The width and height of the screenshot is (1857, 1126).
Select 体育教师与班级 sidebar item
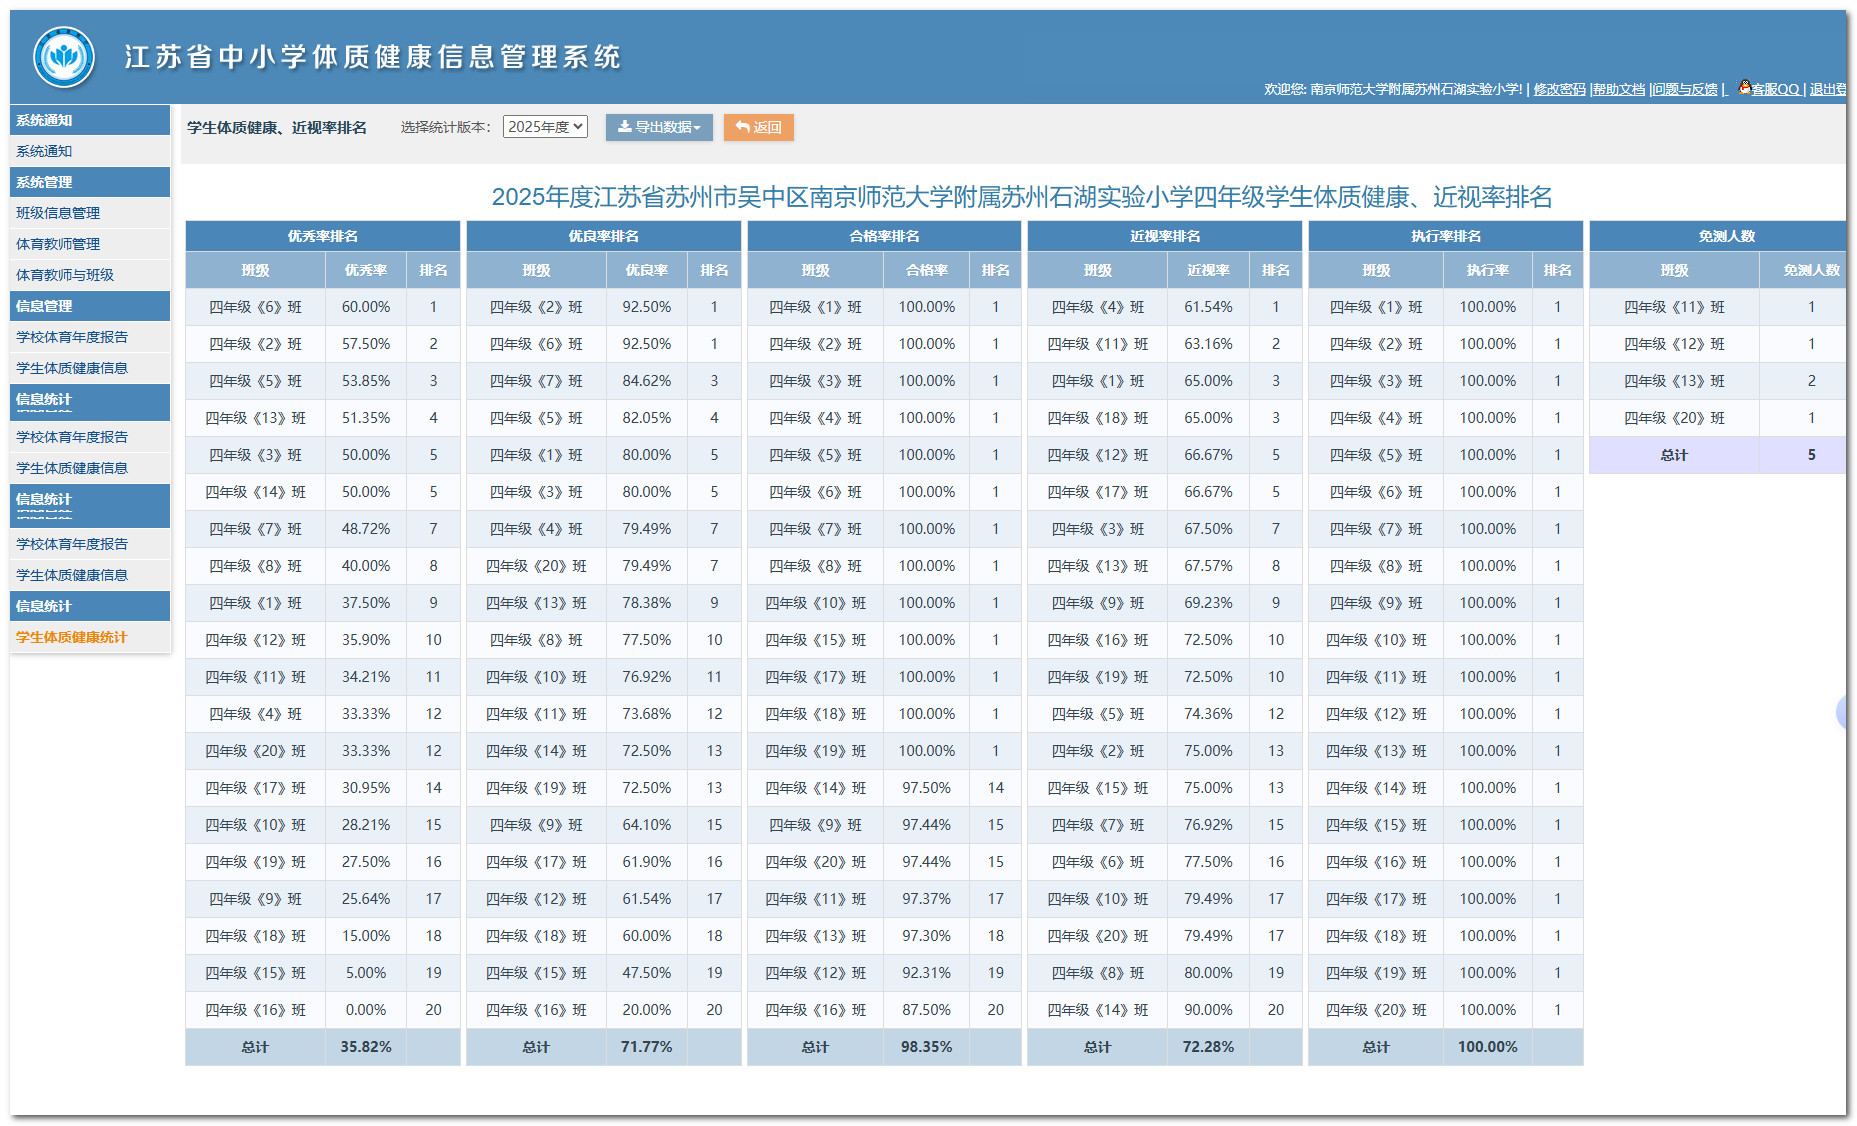click(65, 275)
